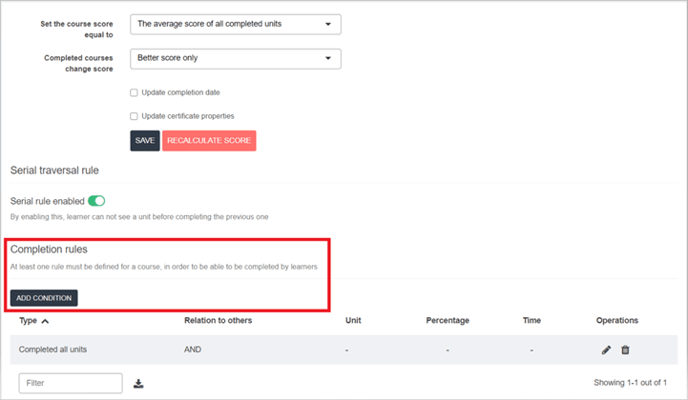
Task: Open the course score equal to dropdown
Action: (x=236, y=25)
